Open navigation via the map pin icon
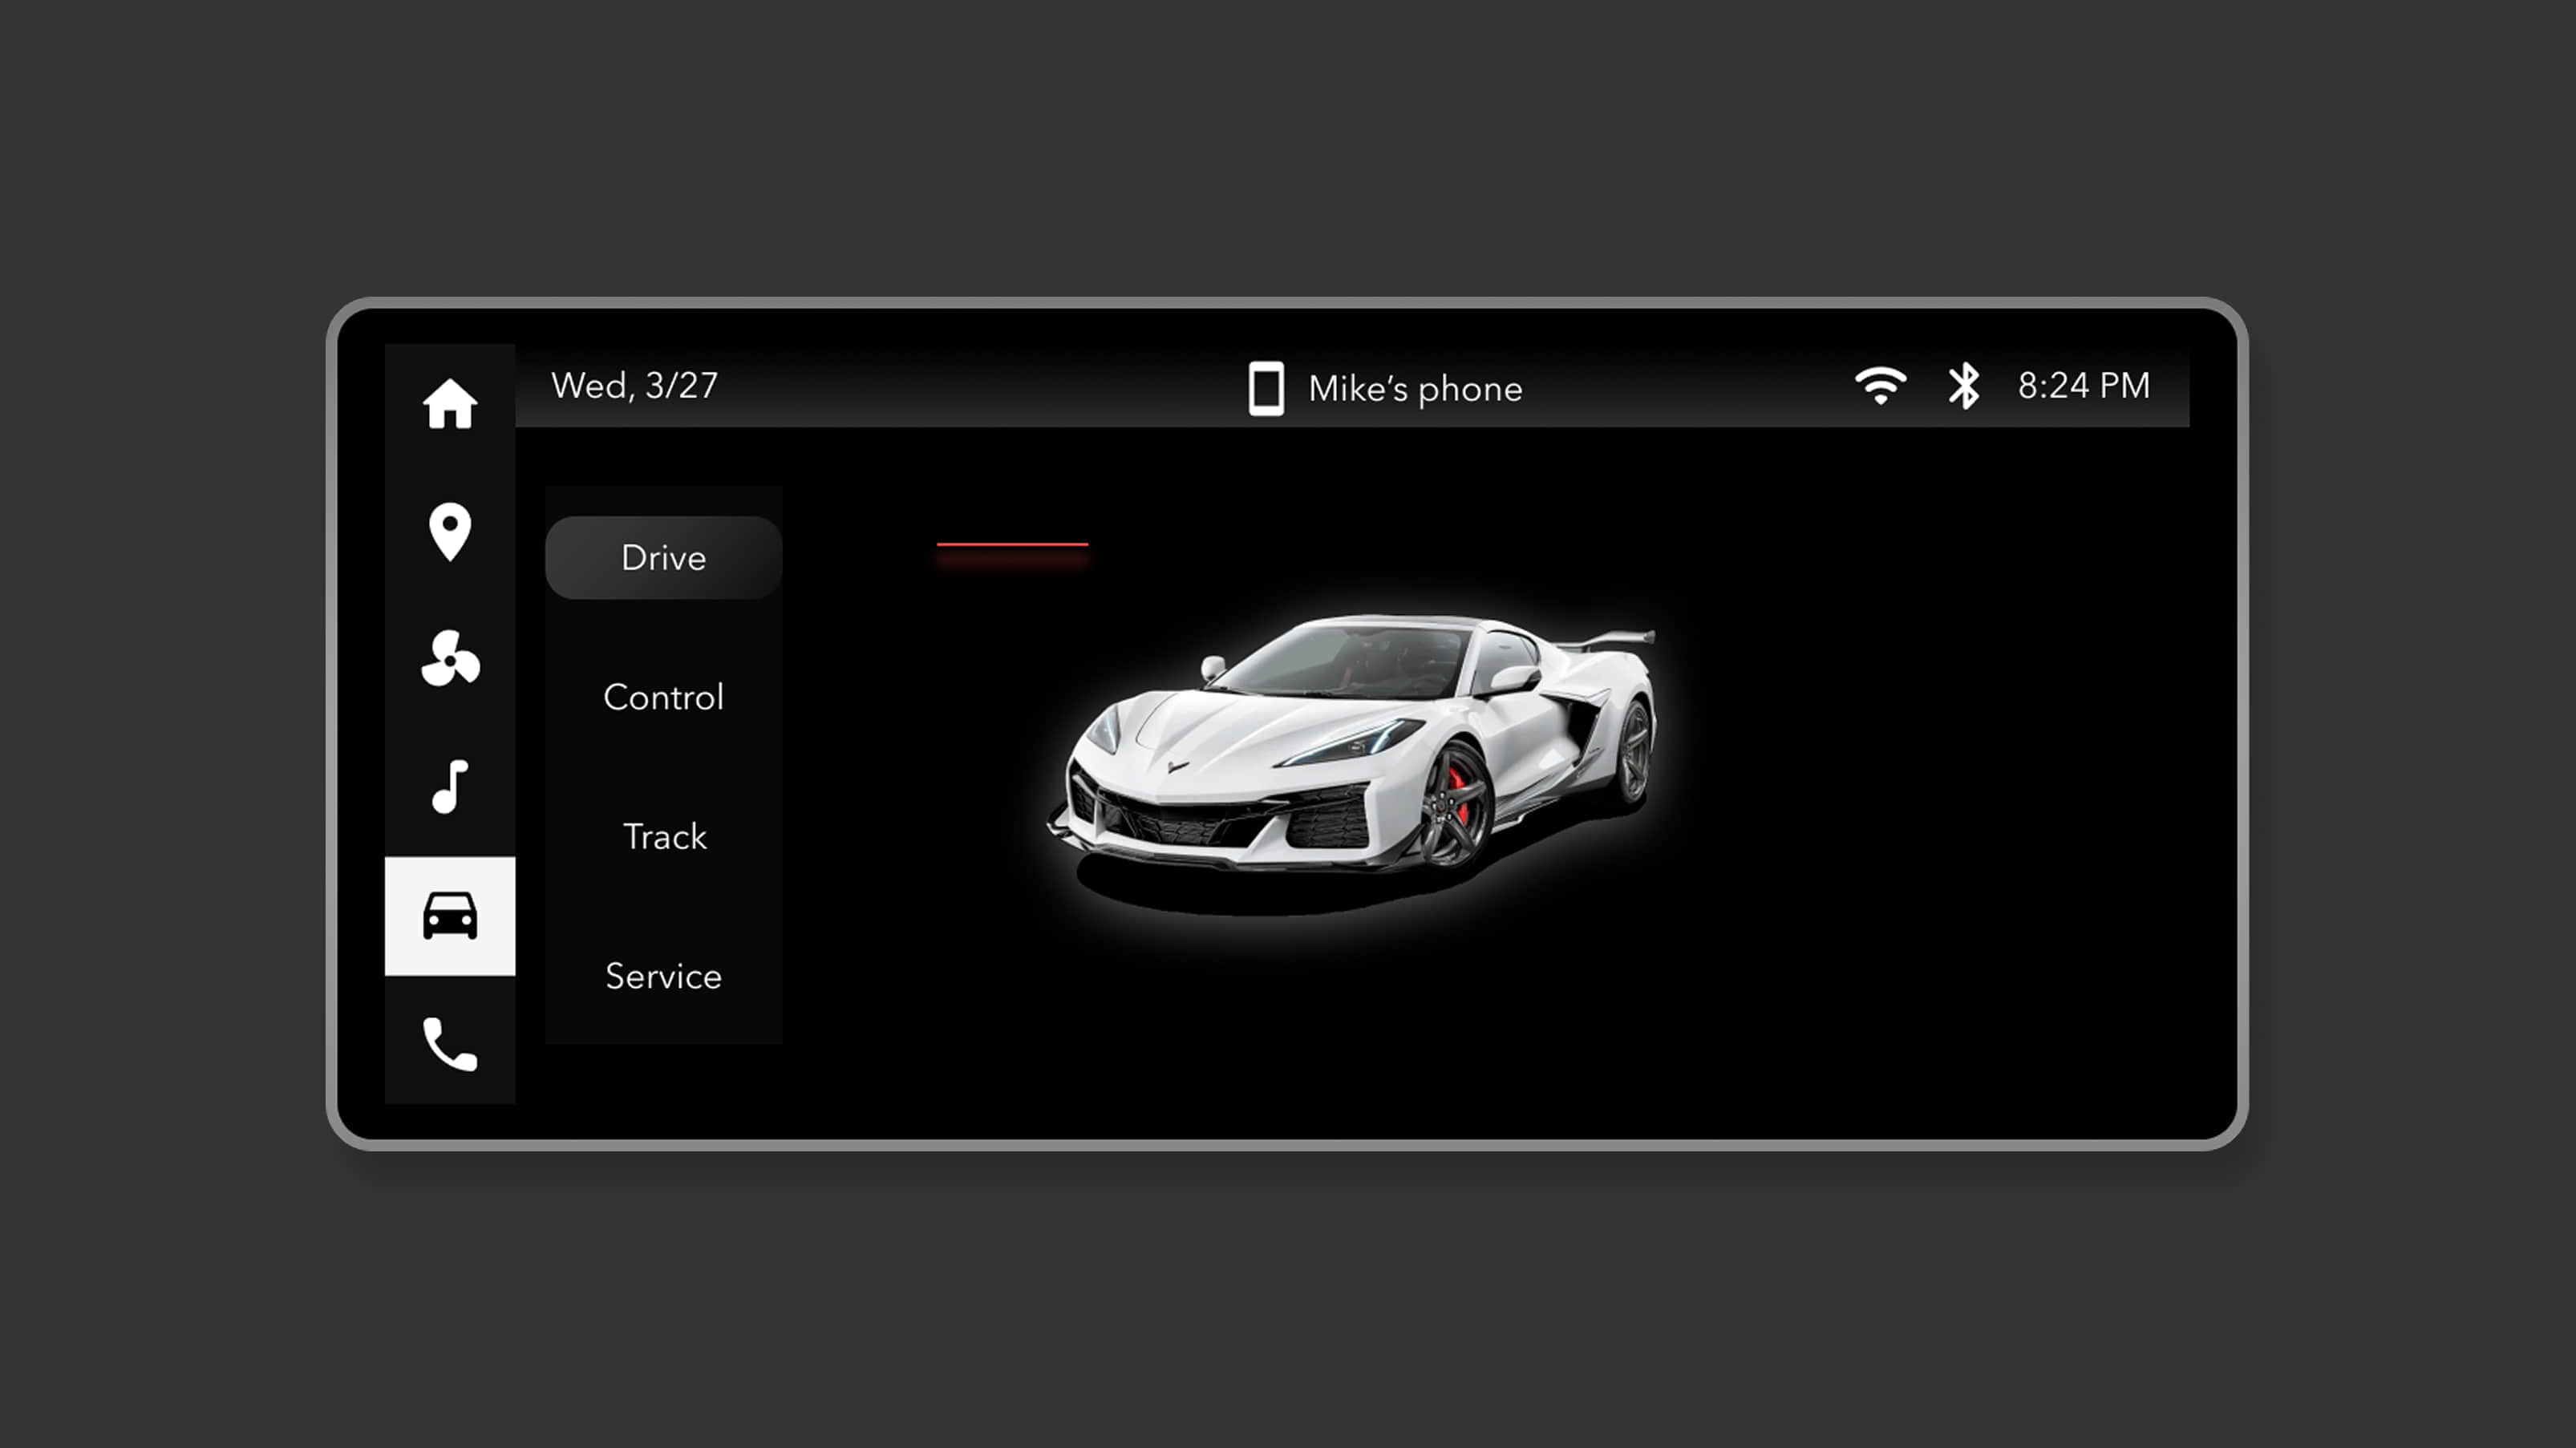 tap(449, 531)
